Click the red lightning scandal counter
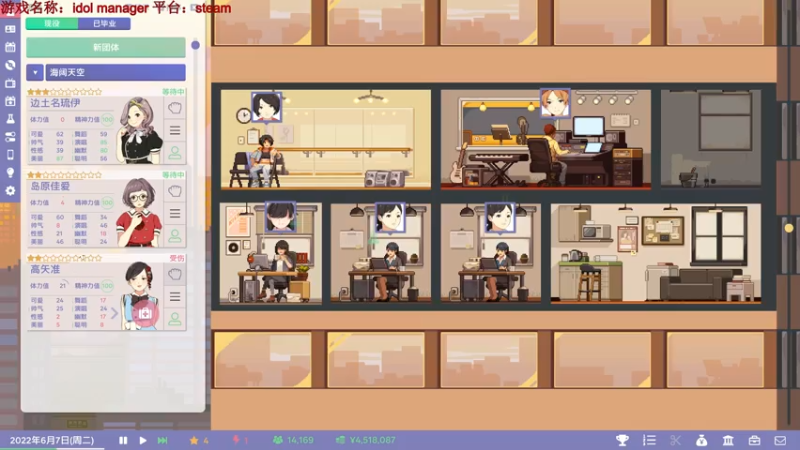The image size is (800, 450). [240, 440]
